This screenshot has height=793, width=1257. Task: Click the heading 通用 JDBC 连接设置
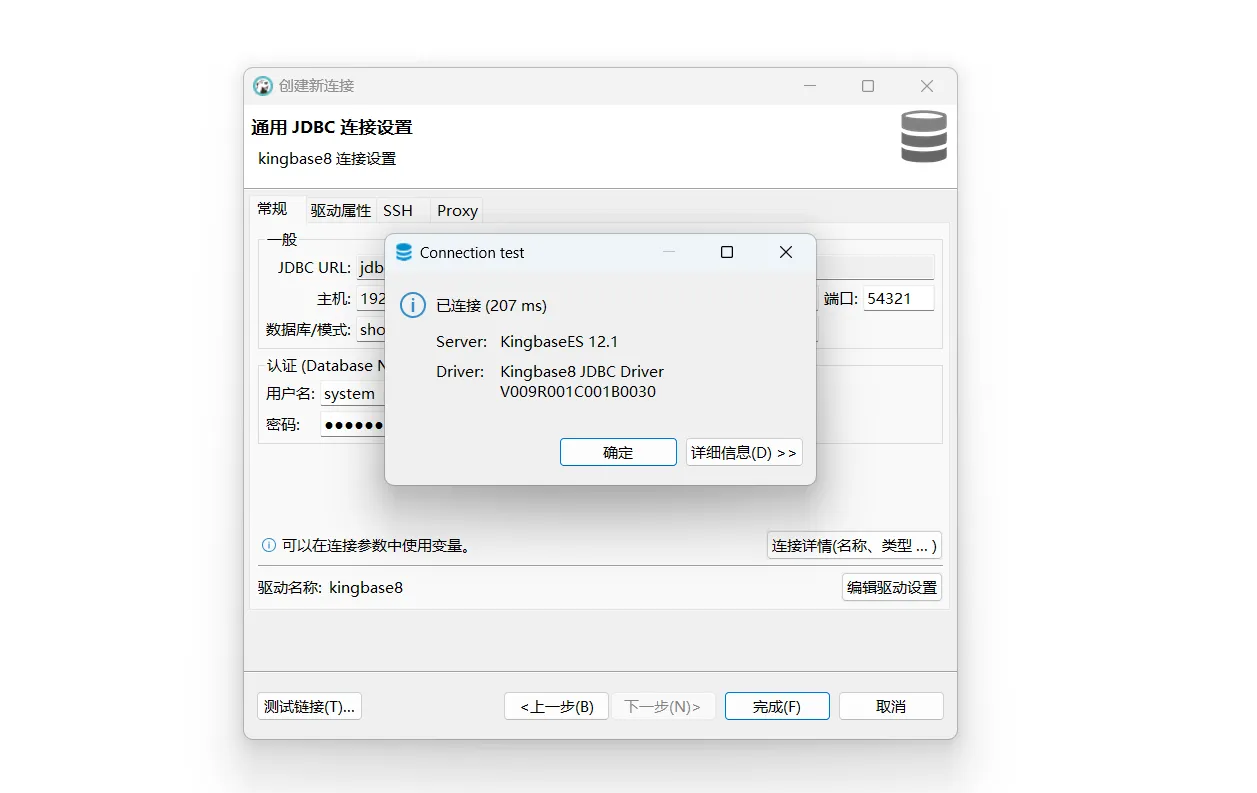(x=332, y=128)
